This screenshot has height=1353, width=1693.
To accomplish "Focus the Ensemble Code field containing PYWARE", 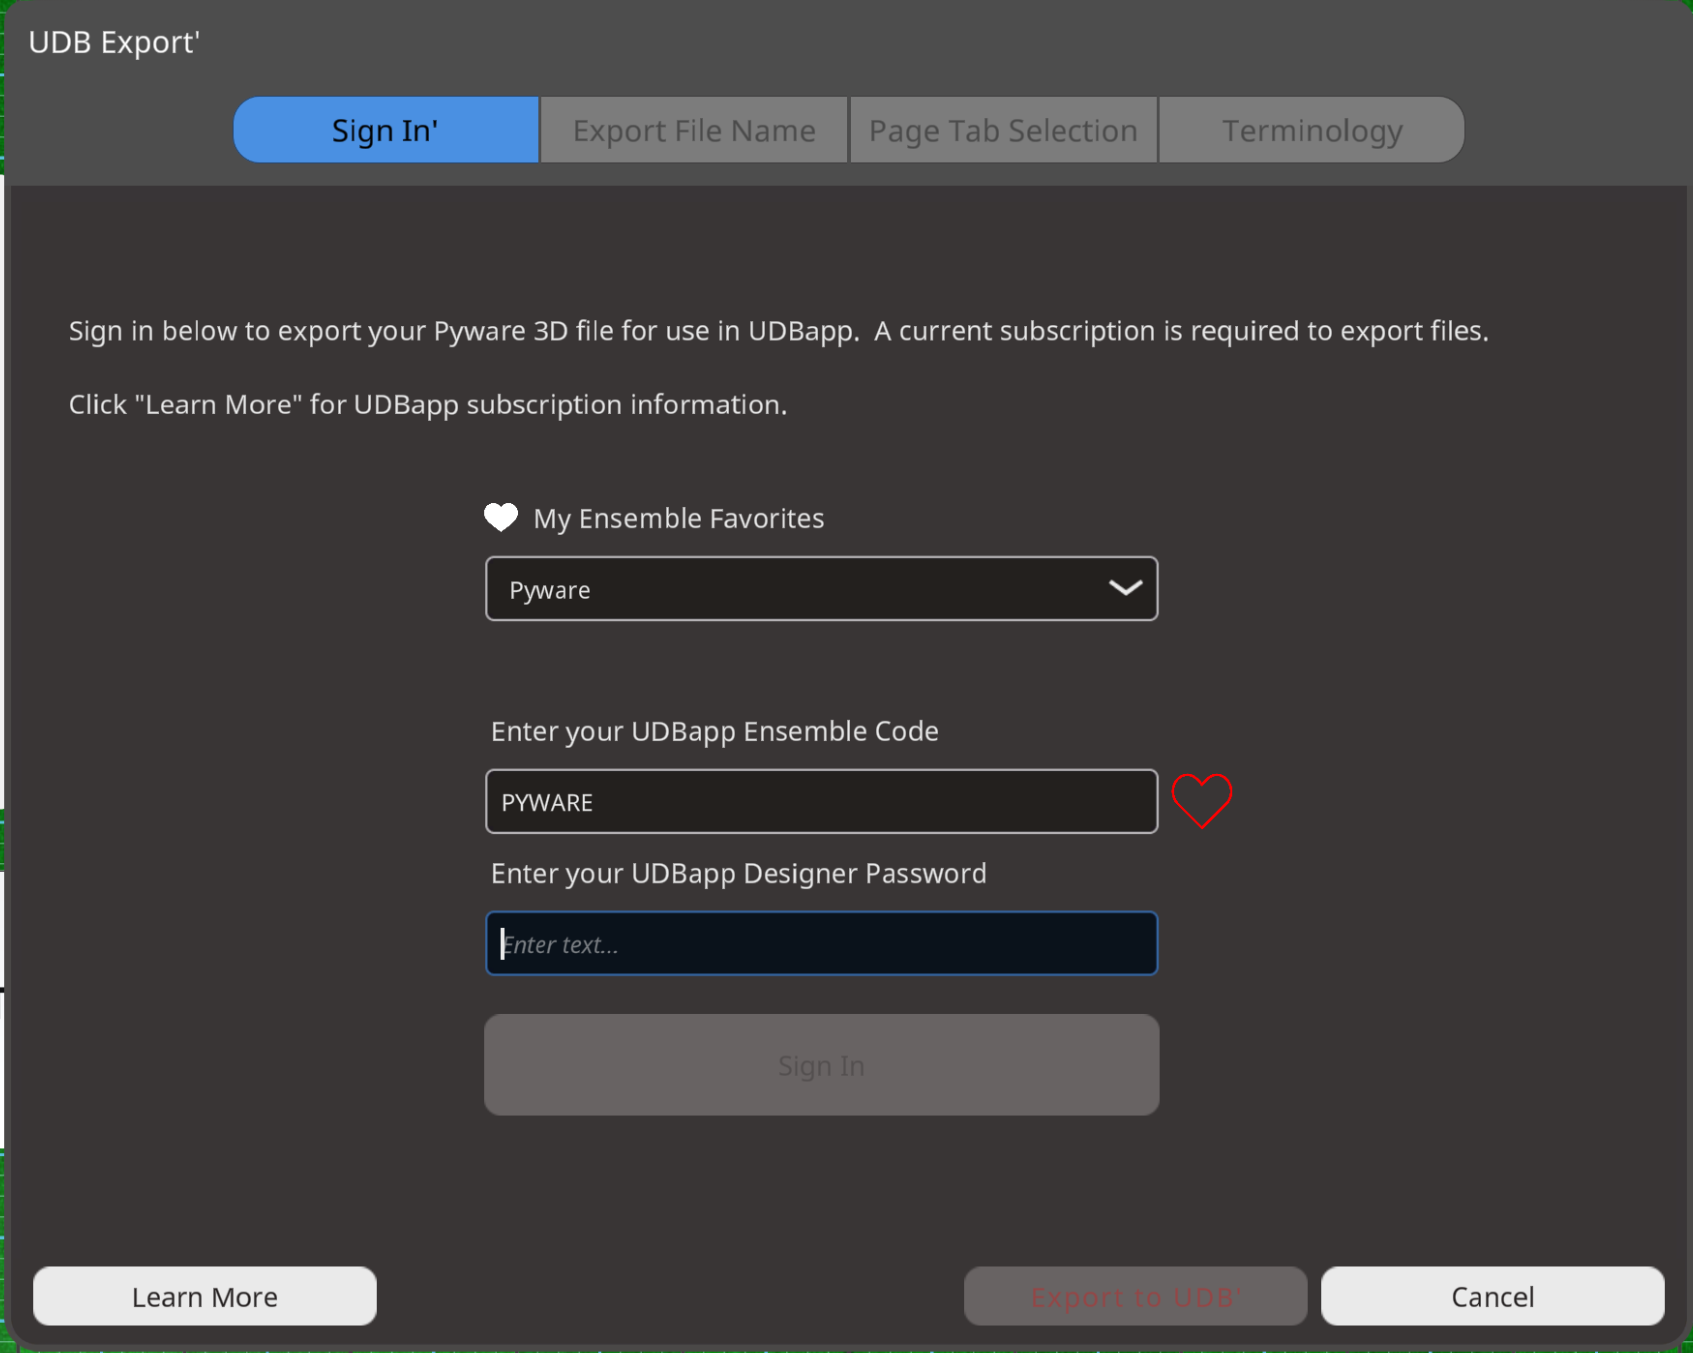I will point(821,802).
